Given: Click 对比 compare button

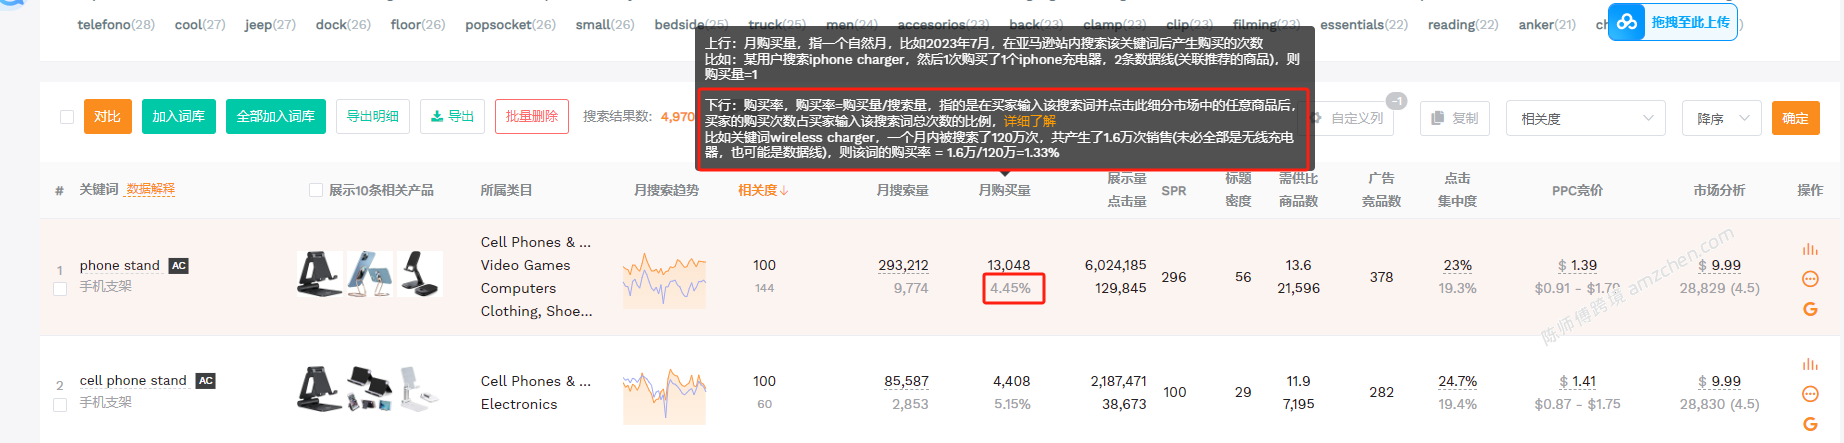Looking at the screenshot, I should pos(108,117).
